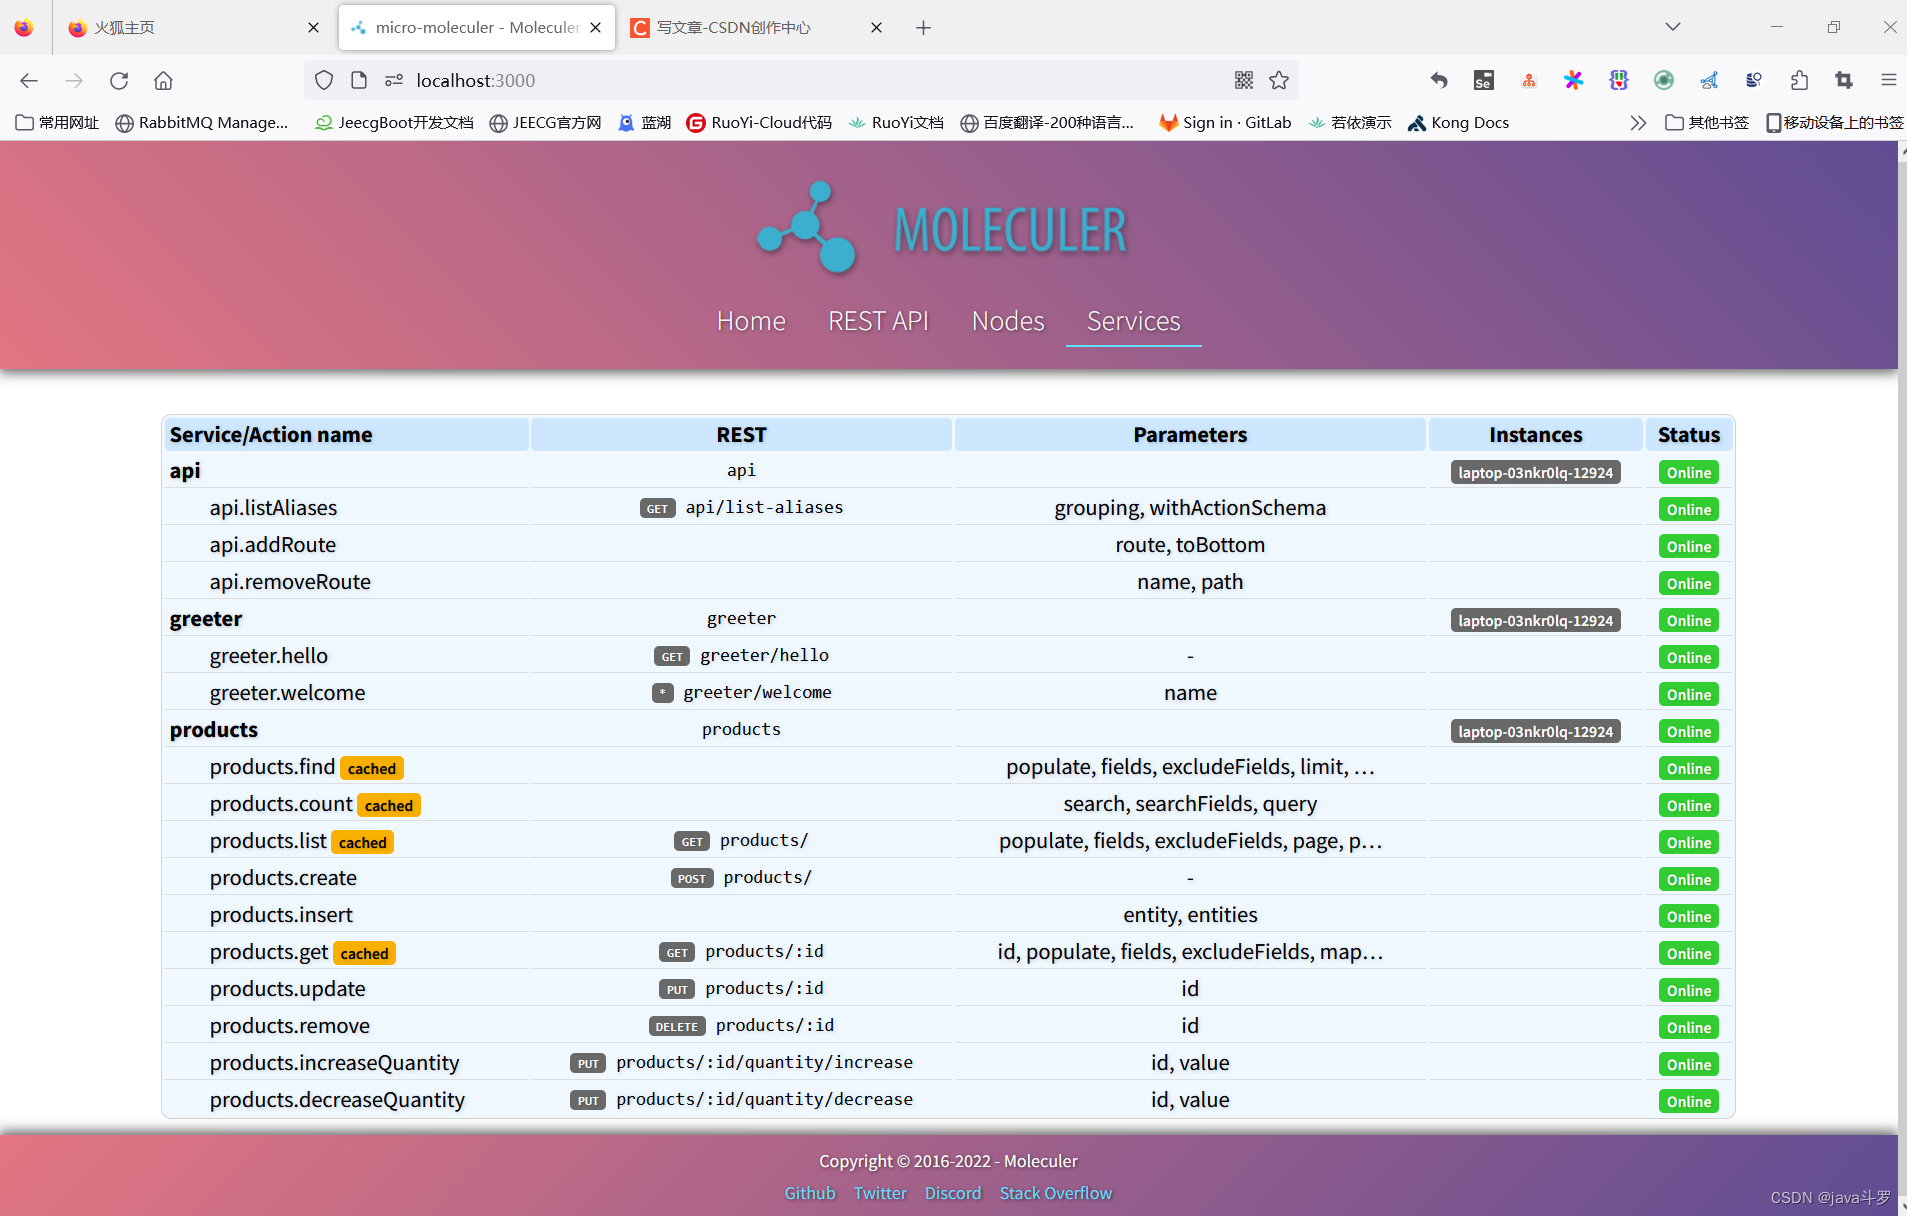Go back using the browser back arrow
The image size is (1907, 1216).
29,80
